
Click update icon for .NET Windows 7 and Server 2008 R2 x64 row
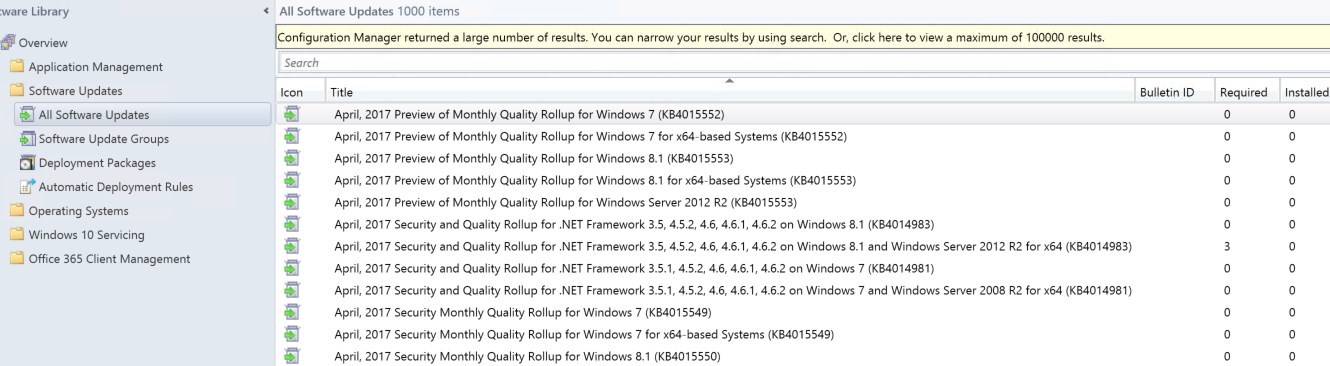click(x=291, y=290)
